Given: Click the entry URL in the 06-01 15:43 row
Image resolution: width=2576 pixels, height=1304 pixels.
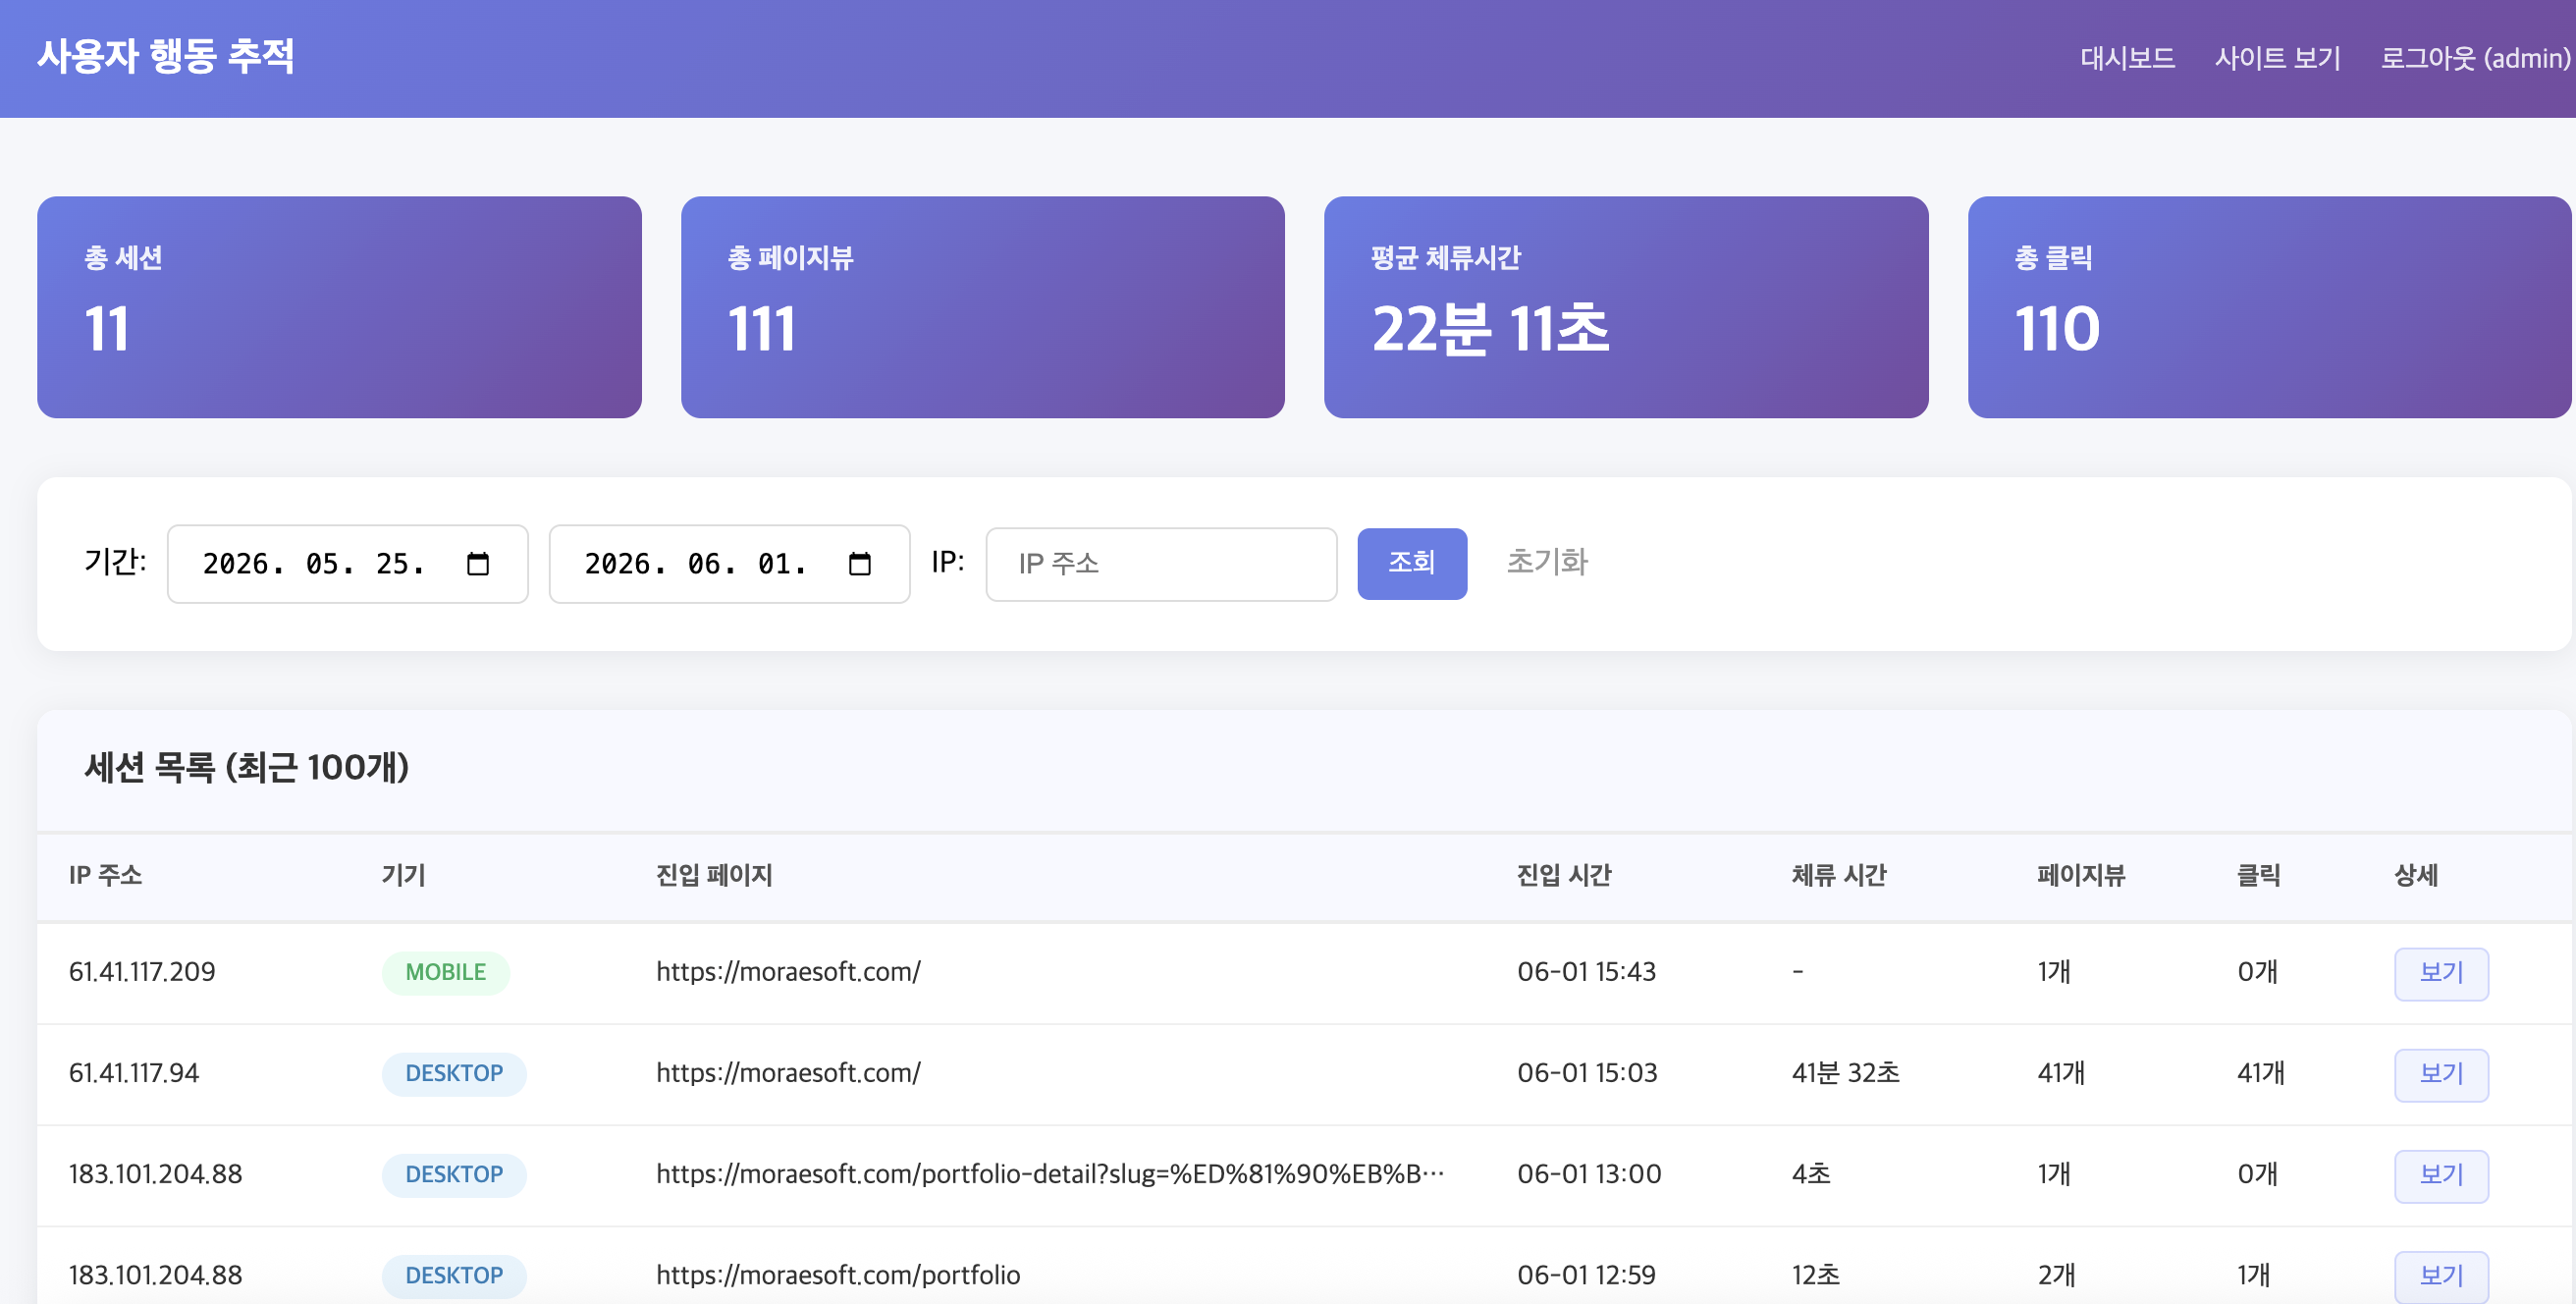Looking at the screenshot, I should pos(788,972).
